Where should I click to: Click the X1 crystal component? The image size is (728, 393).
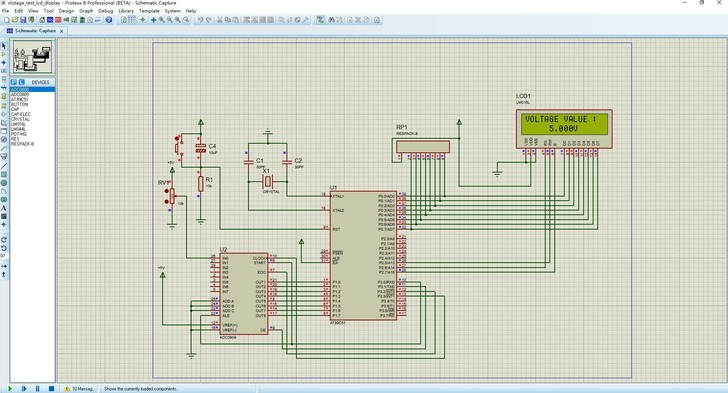267,181
